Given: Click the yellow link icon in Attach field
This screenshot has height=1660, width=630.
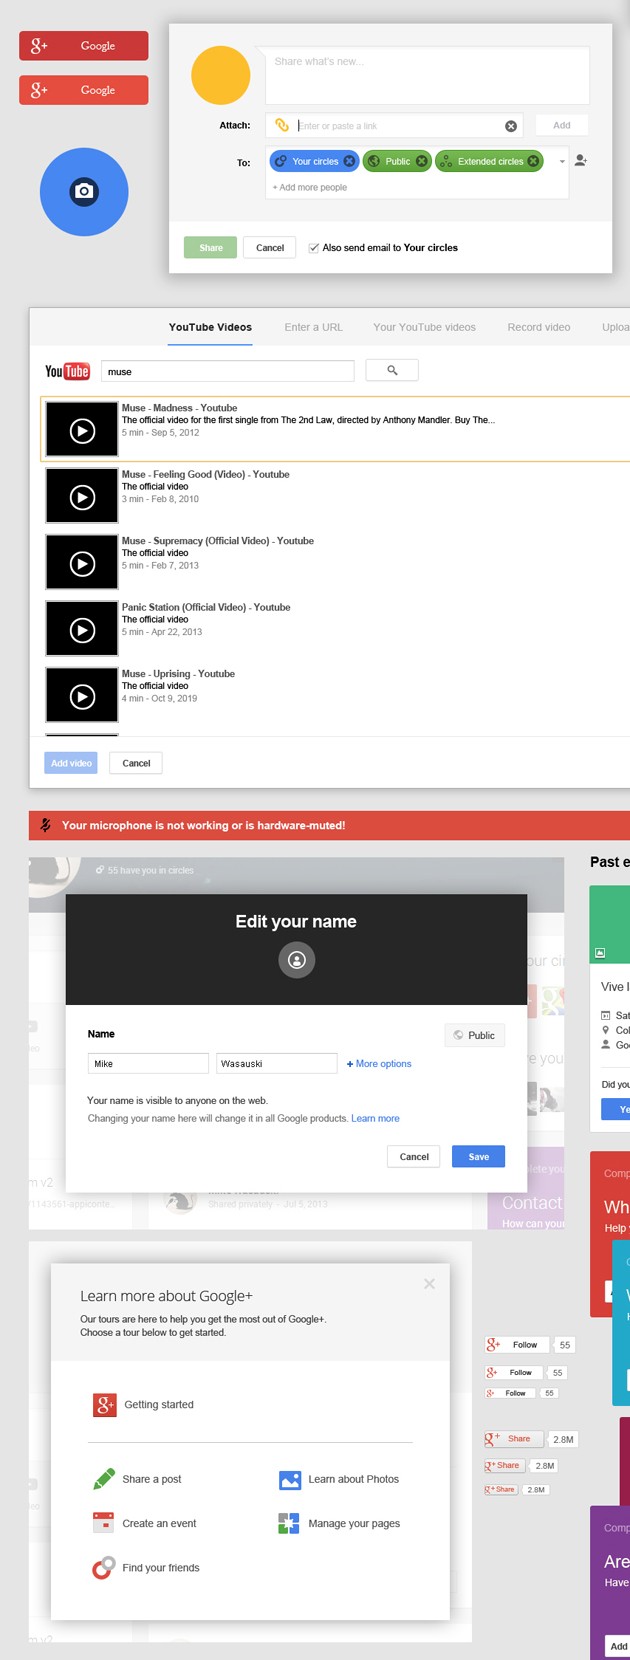Looking at the screenshot, I should click(x=282, y=125).
